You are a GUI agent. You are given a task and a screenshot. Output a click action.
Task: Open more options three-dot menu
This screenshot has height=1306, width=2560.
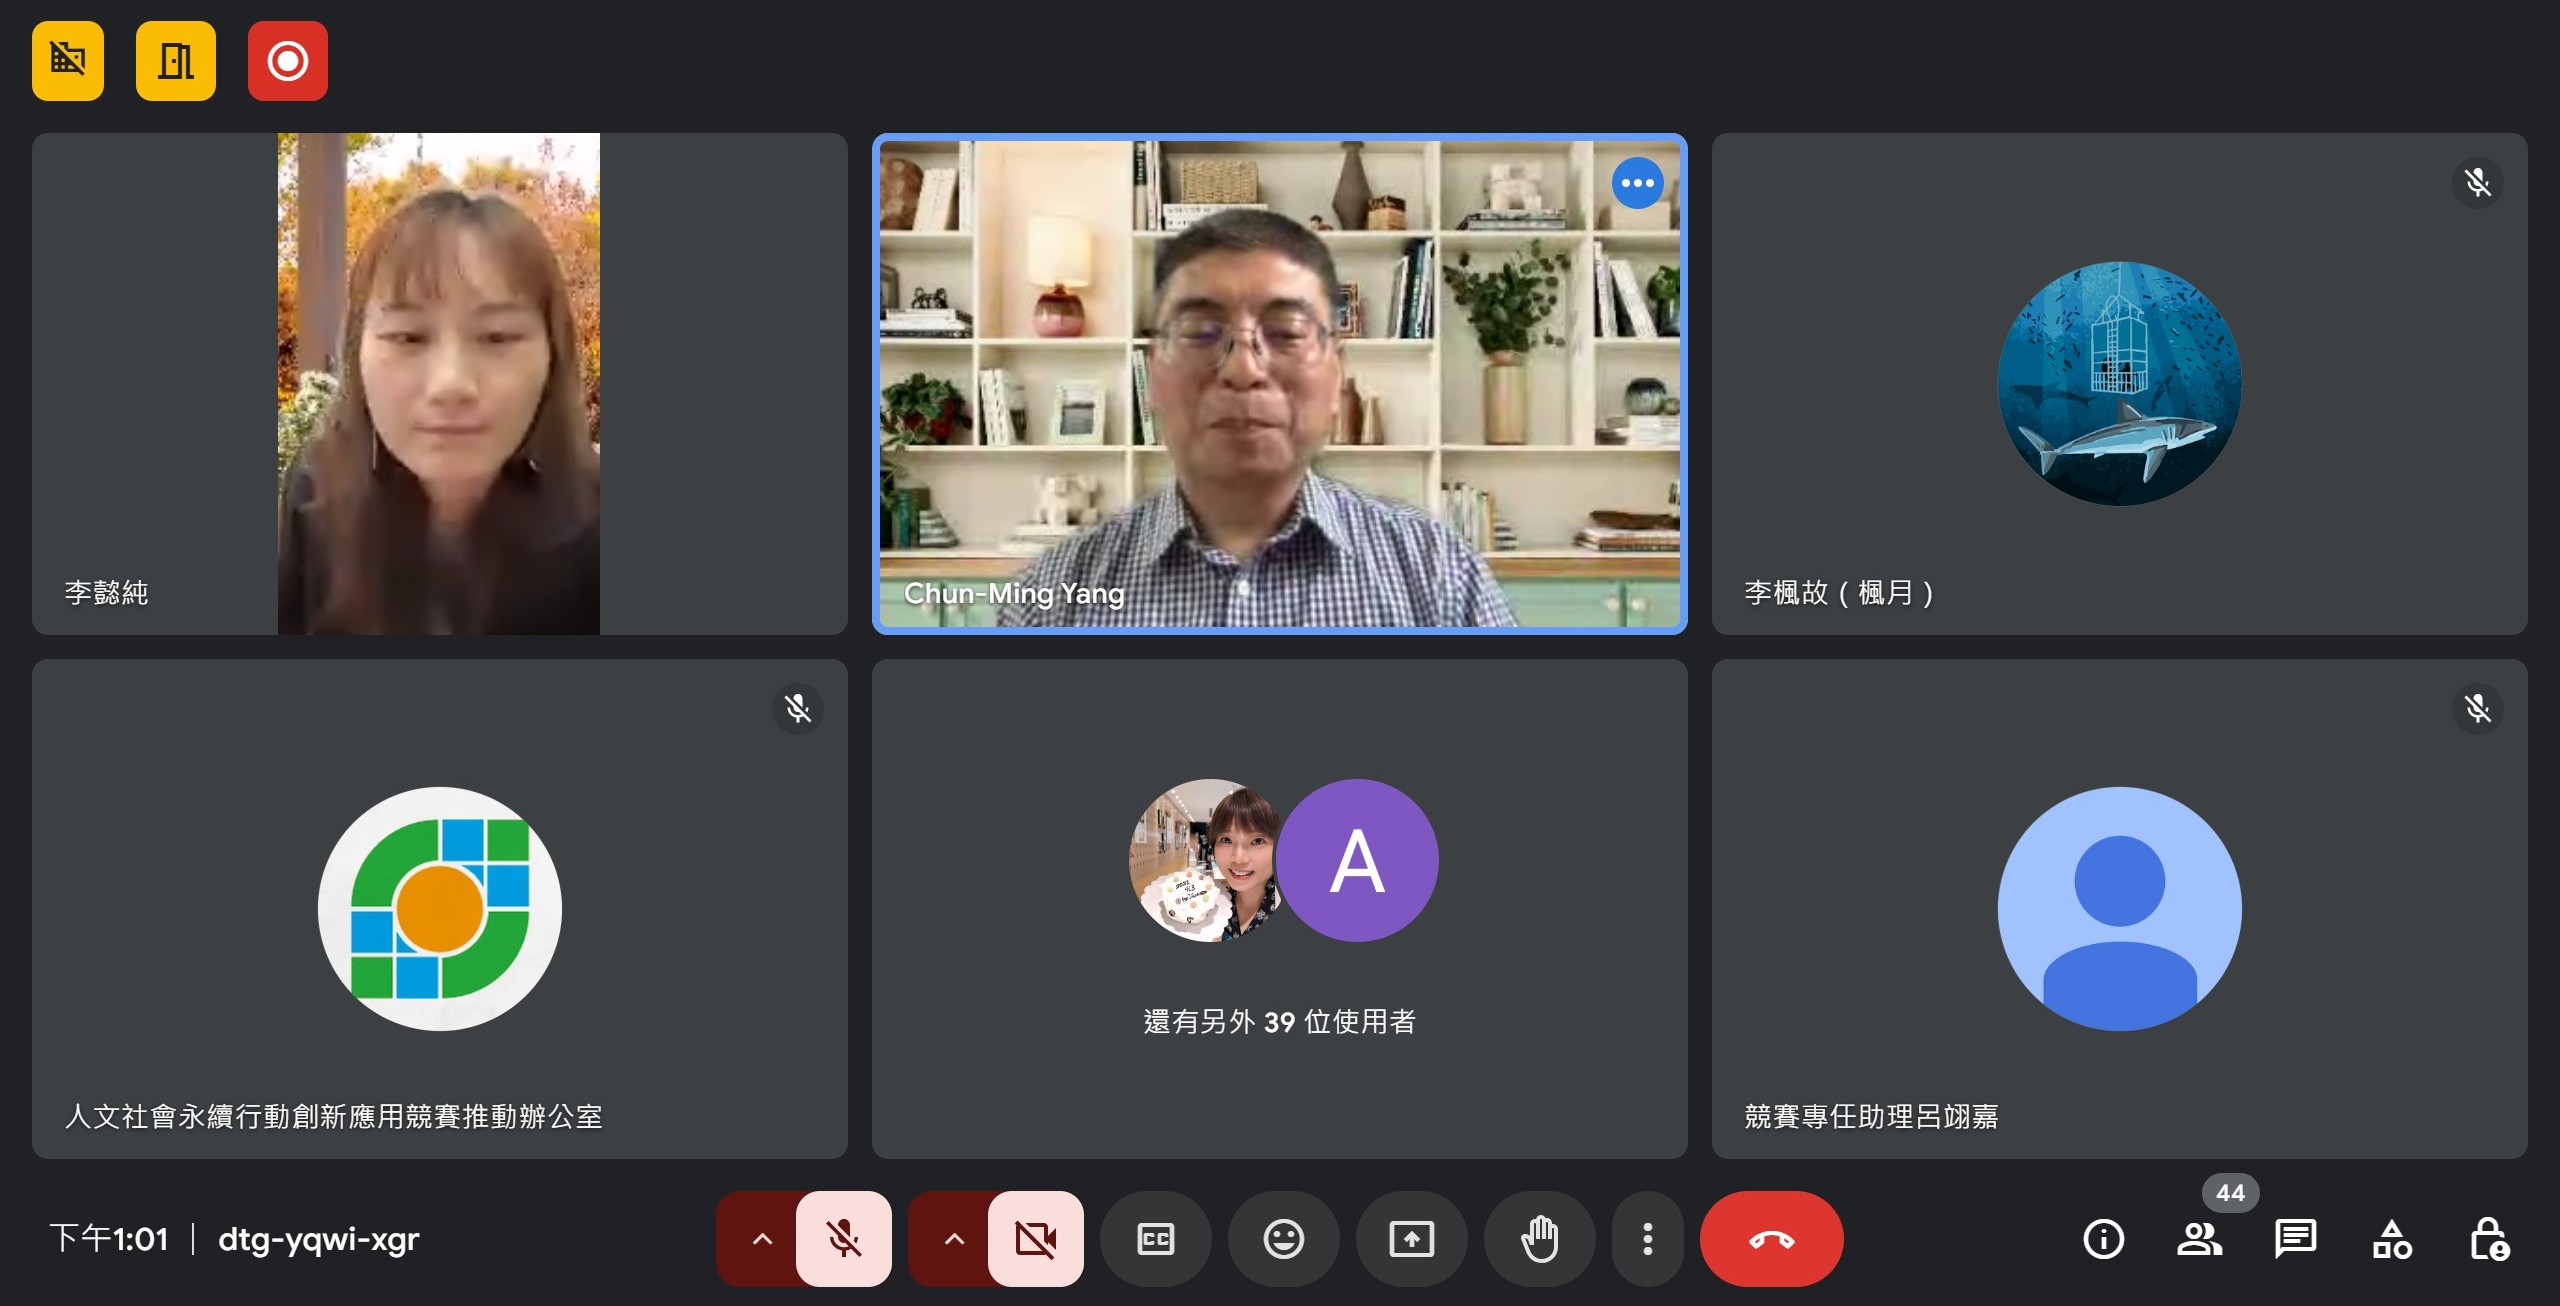pos(1647,1239)
